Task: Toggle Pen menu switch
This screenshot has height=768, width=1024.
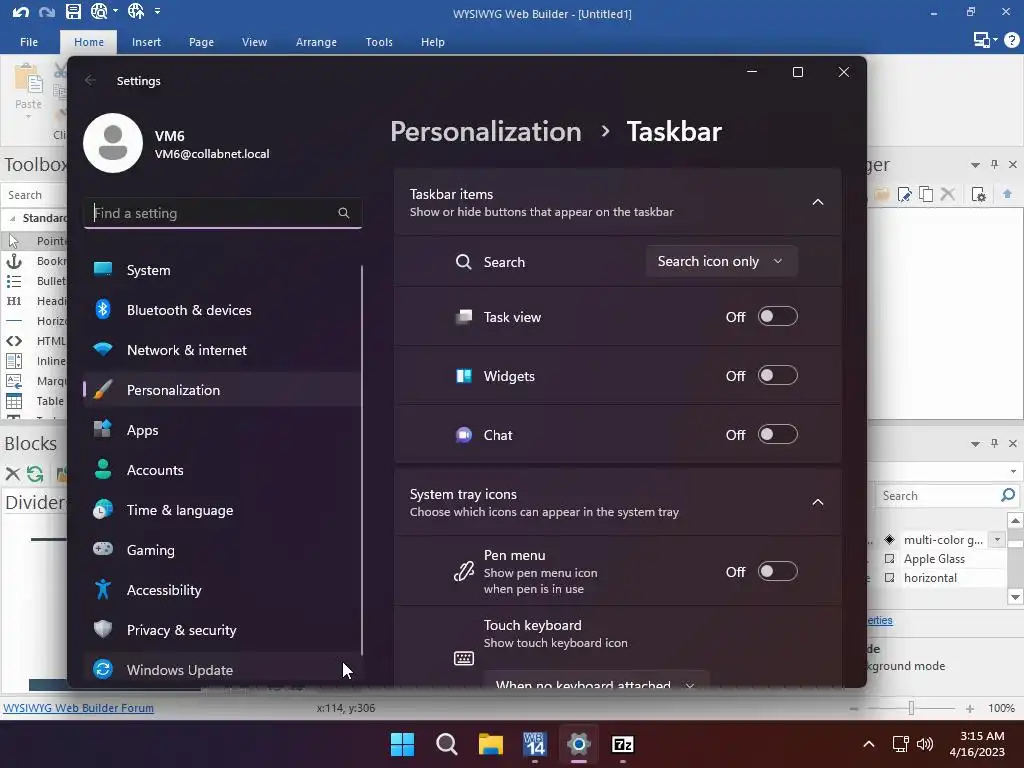Action: (777, 571)
